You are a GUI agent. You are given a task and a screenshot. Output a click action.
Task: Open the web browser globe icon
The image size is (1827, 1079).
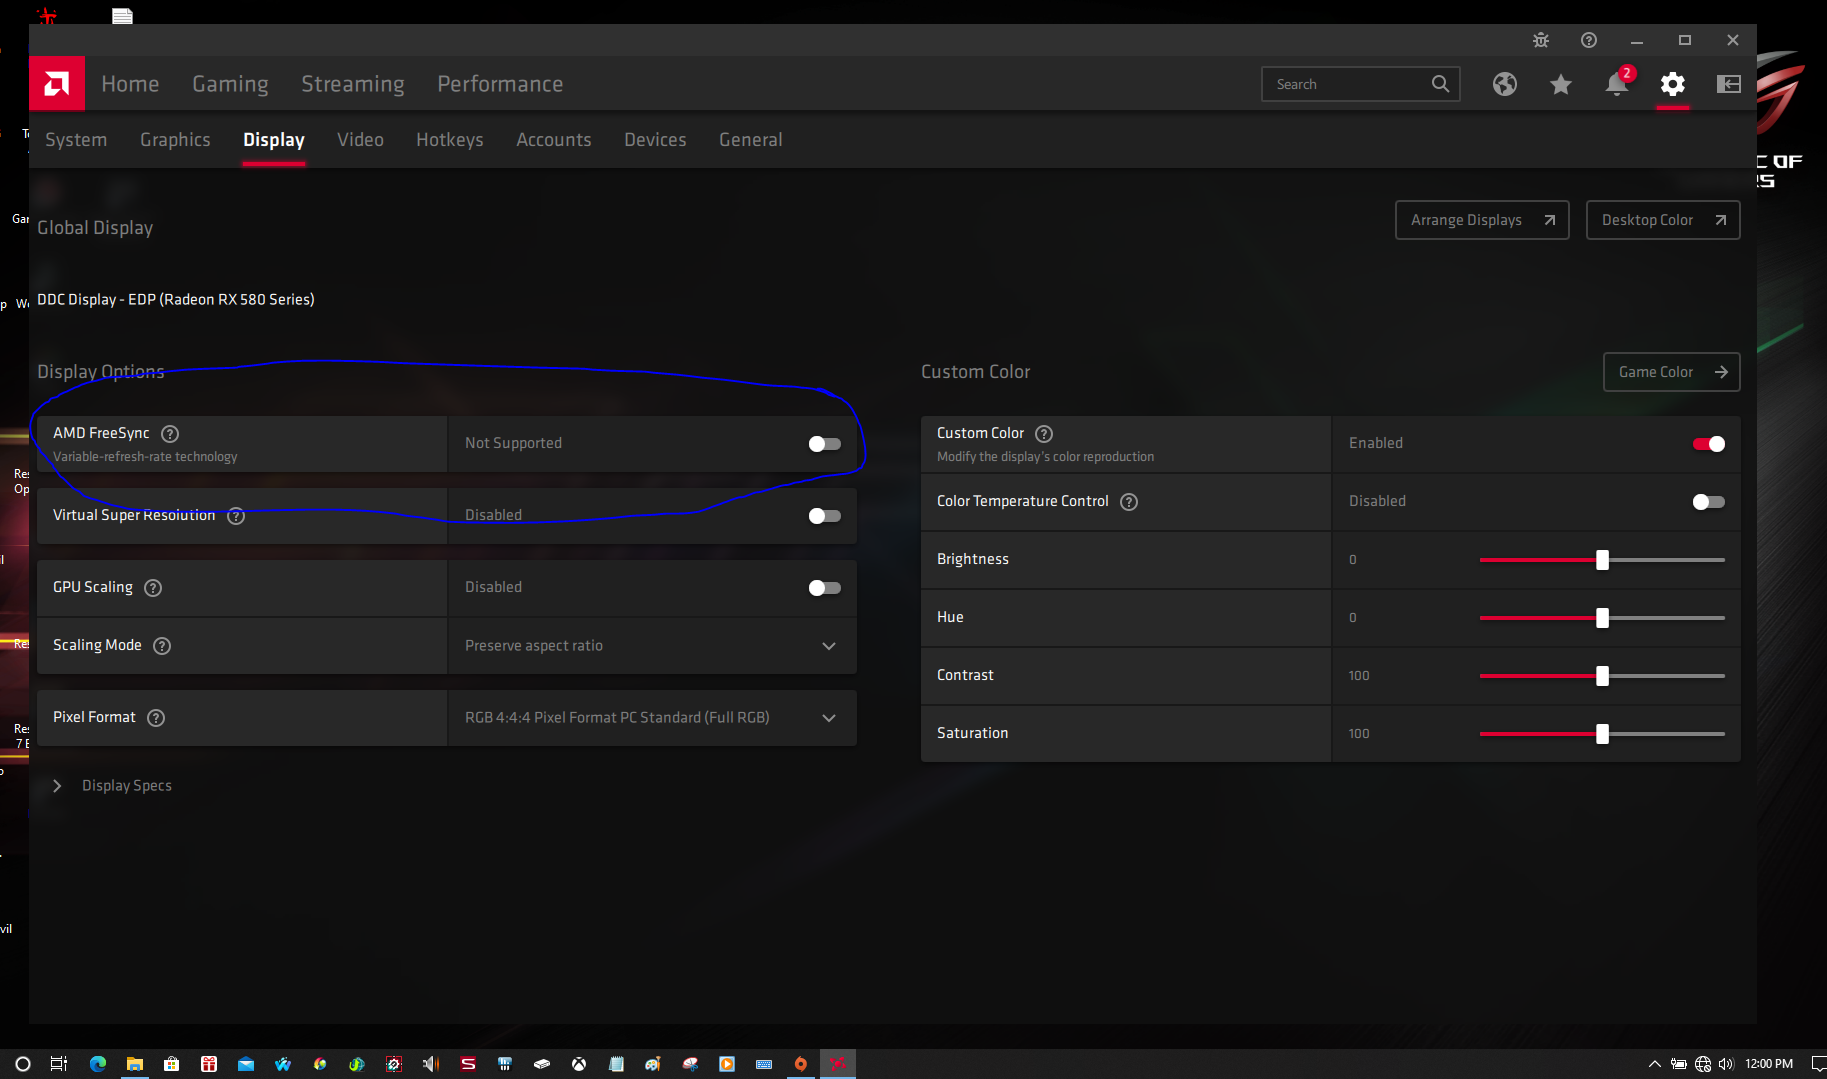coord(1505,84)
